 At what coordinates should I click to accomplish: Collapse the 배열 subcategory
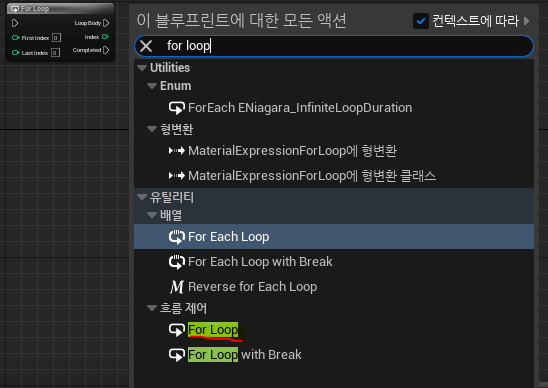pos(152,215)
